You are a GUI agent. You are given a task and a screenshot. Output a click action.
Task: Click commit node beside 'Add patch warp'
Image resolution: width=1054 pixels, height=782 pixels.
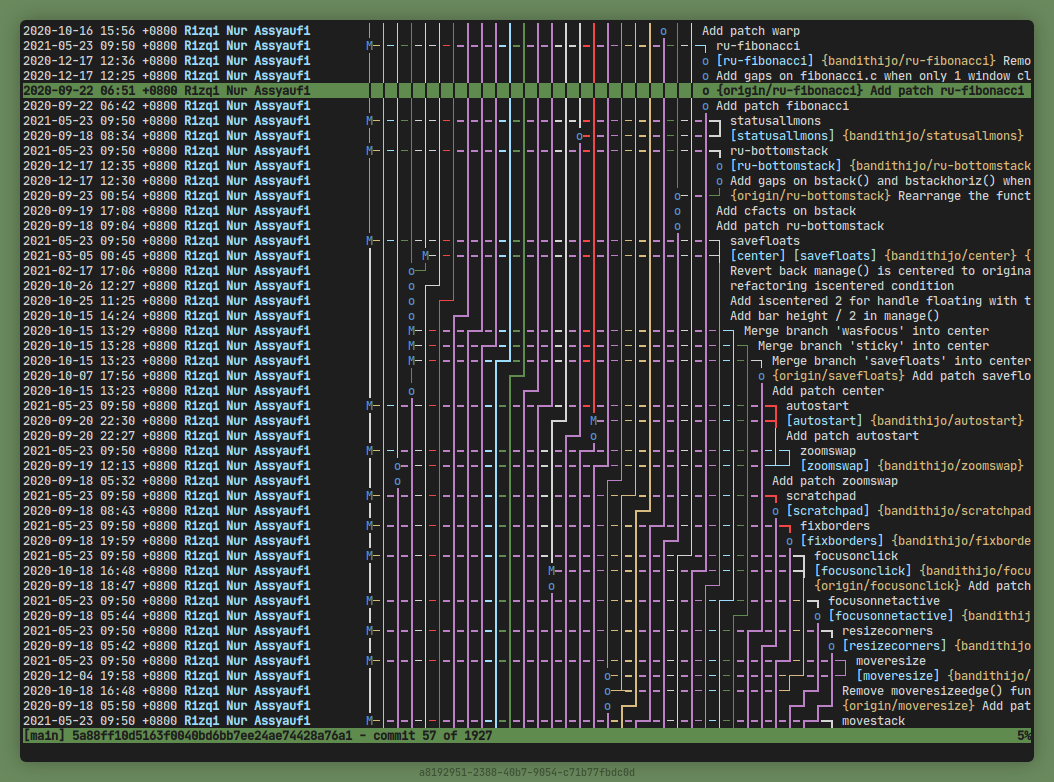[x=663, y=31]
